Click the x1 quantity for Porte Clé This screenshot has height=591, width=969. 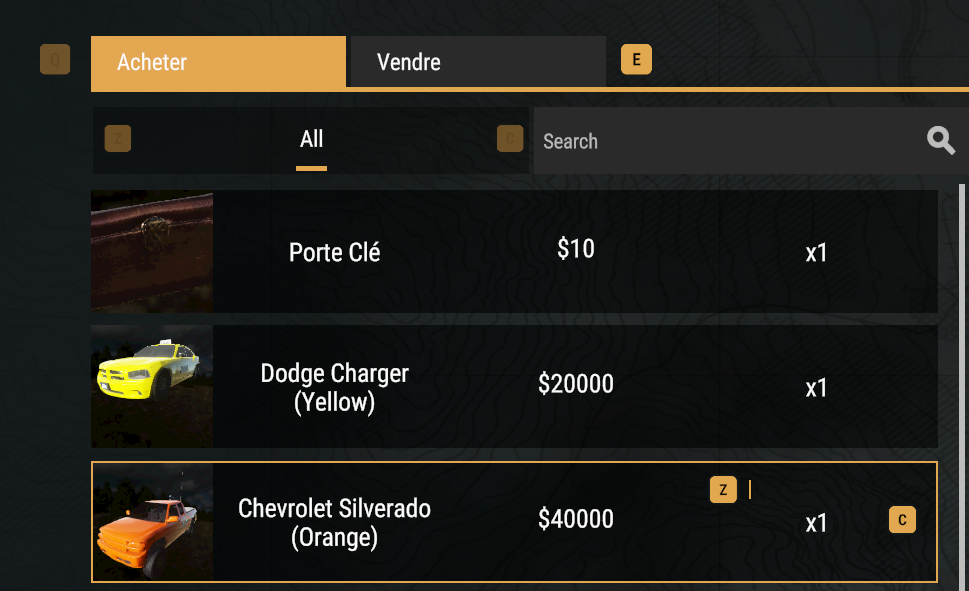click(x=817, y=253)
